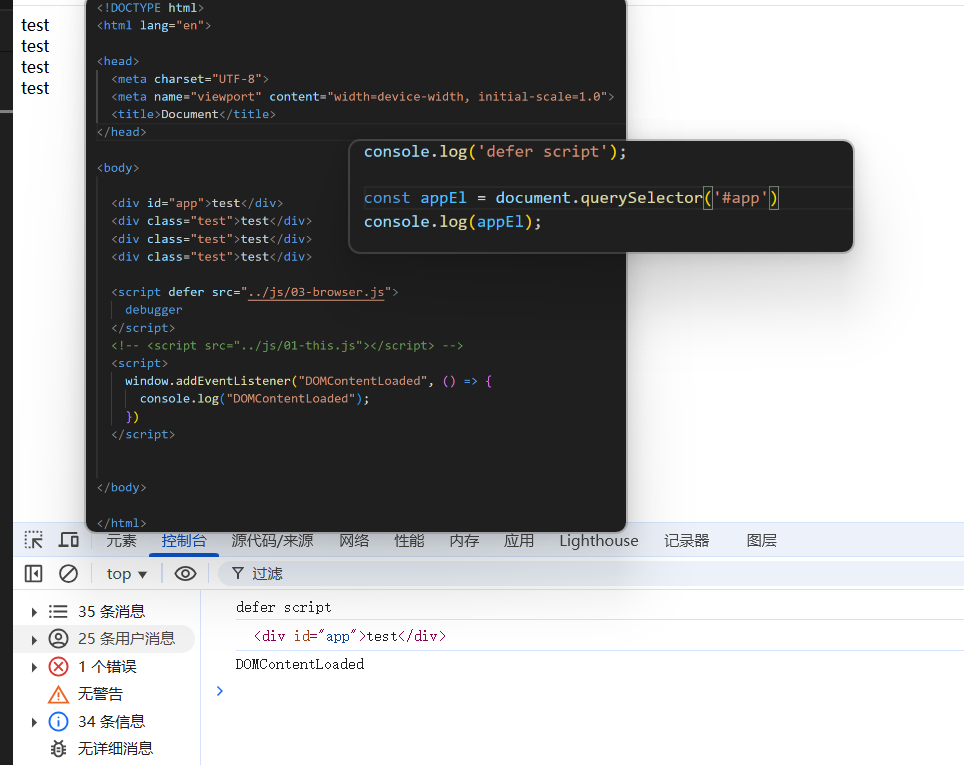Click the div id="app" code line
The height and width of the screenshot is (765, 964).
point(197,203)
